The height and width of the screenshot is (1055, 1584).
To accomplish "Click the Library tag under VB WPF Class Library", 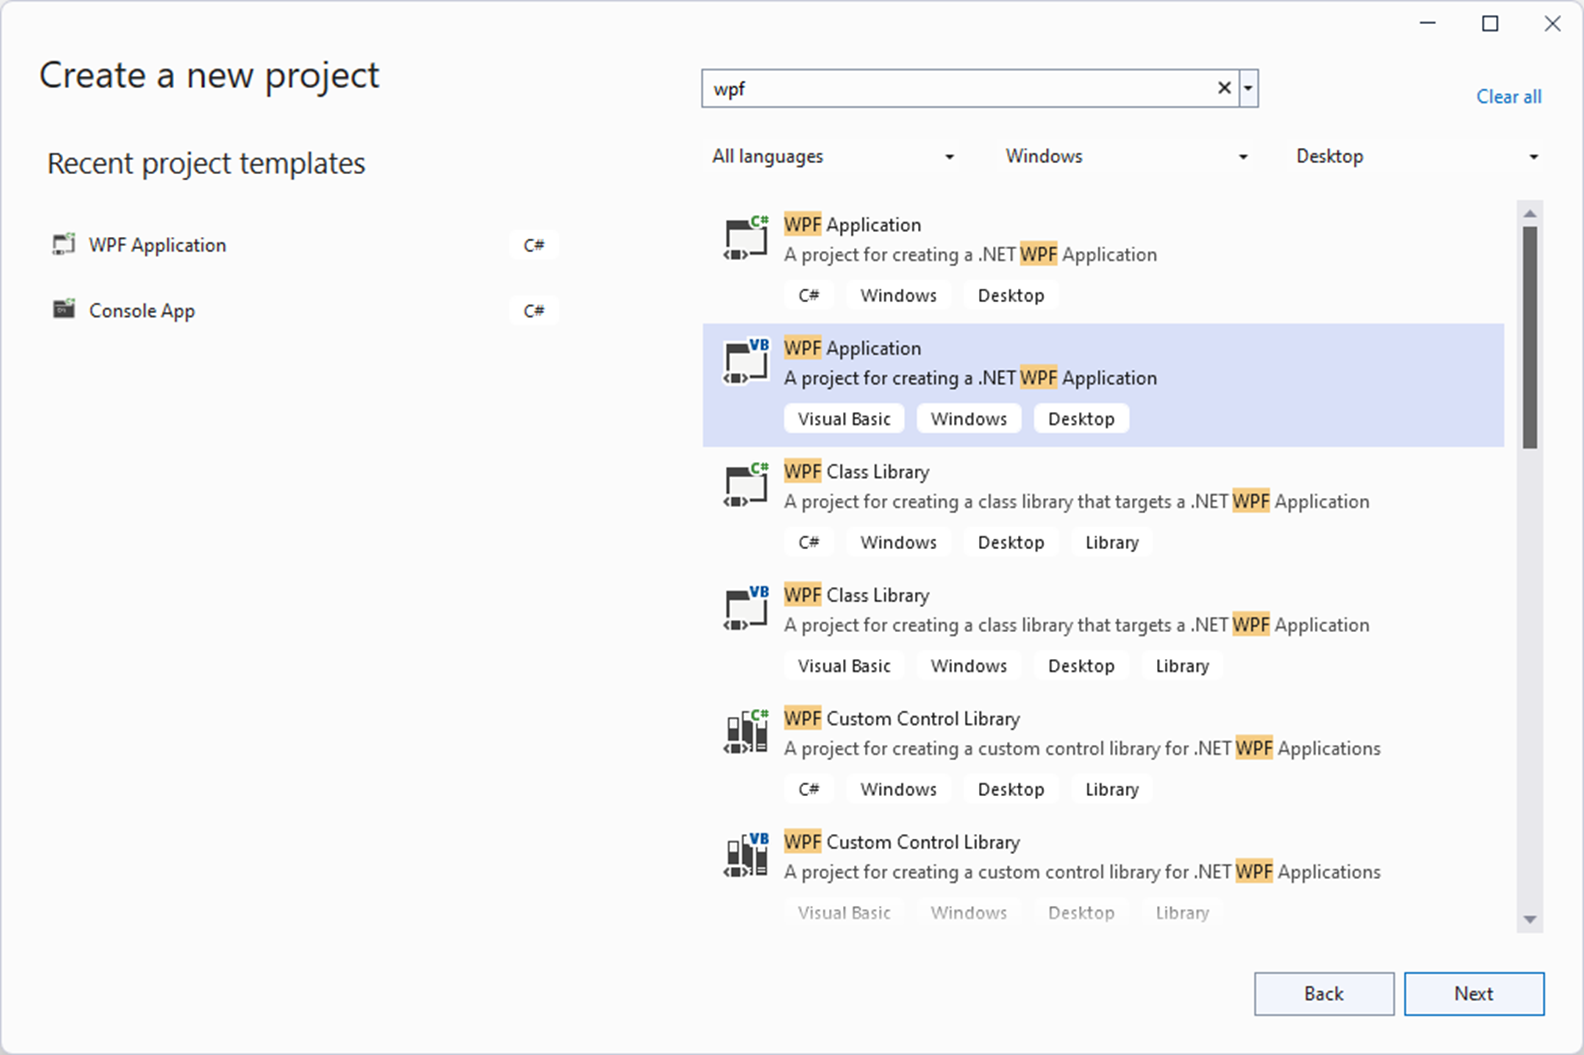I will 1182,666.
